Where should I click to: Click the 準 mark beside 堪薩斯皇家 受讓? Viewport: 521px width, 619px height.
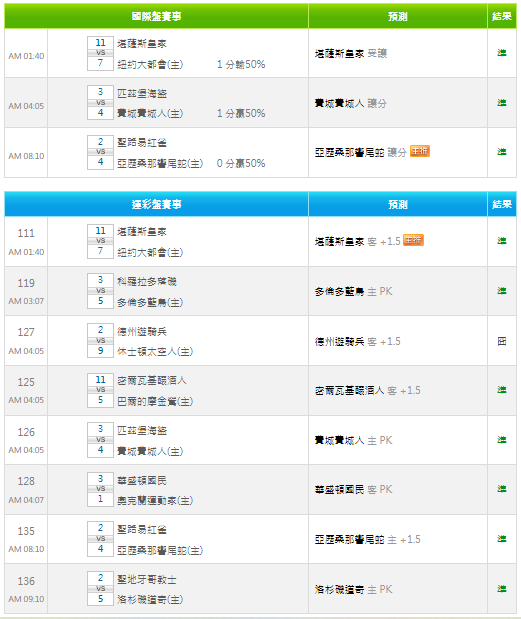pos(502,53)
